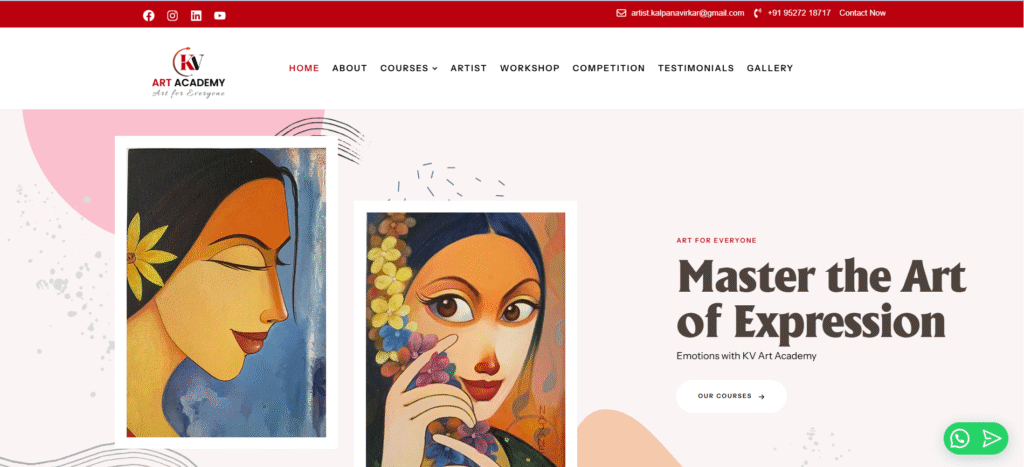Open the LinkedIn social icon

[196, 16]
